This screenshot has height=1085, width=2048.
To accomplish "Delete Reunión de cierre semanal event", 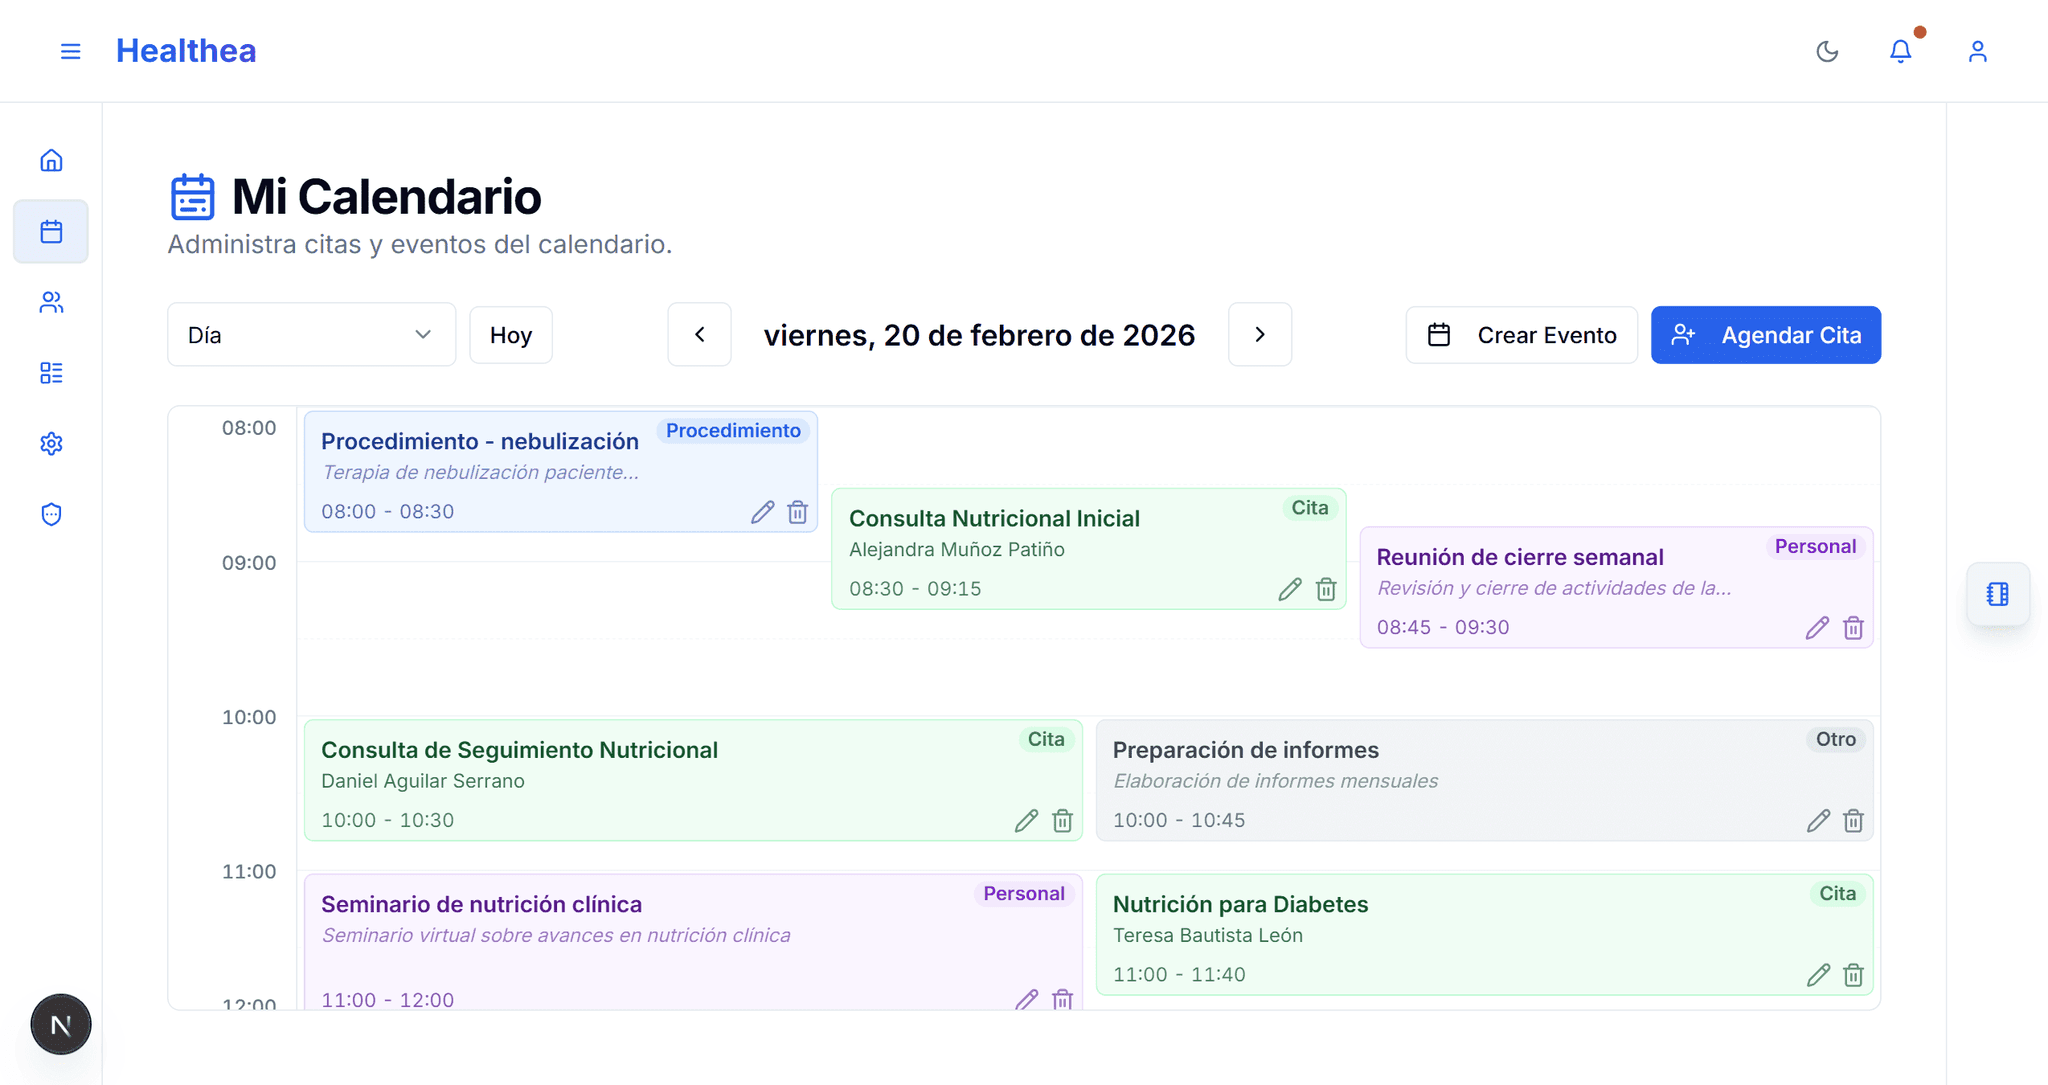I will point(1853,628).
